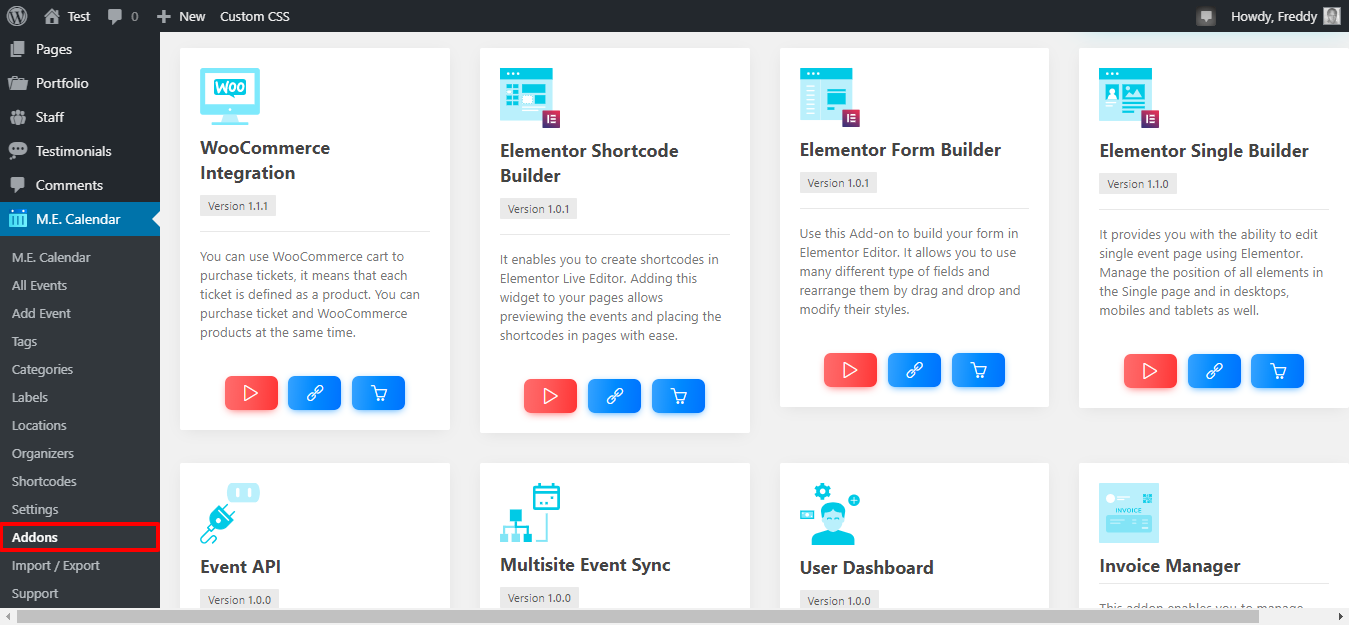
Task: Click the notification icon near Howdy
Action: [1206, 16]
